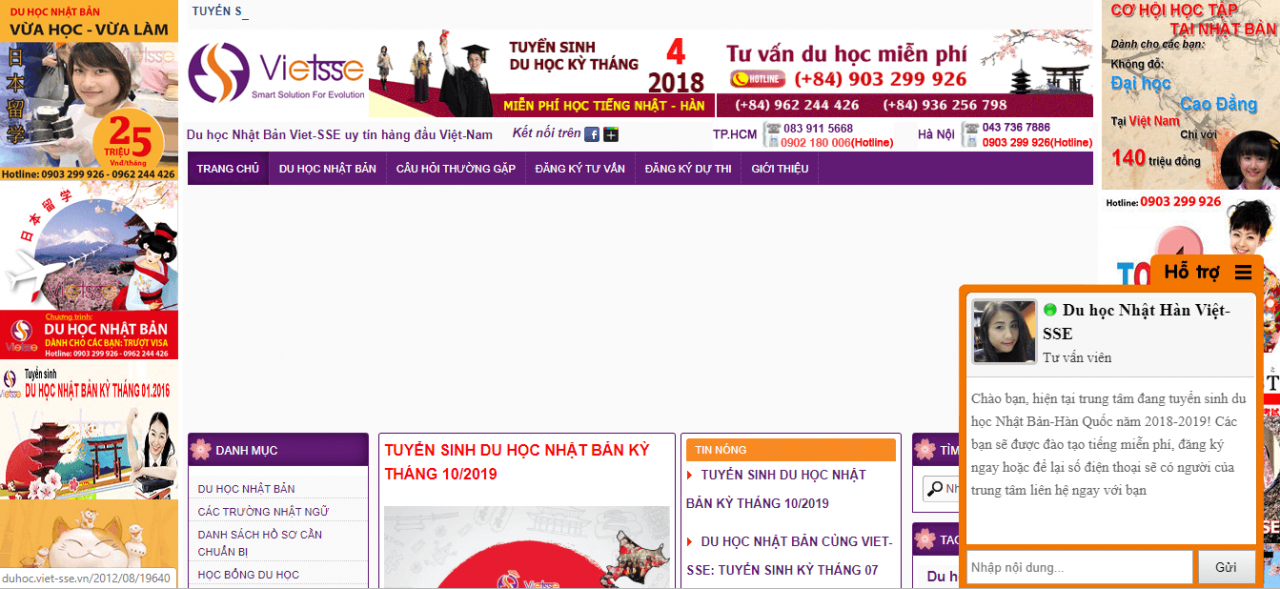Click the telephone icon next to 083 911 5668
The width and height of the screenshot is (1280, 589).
[771, 129]
